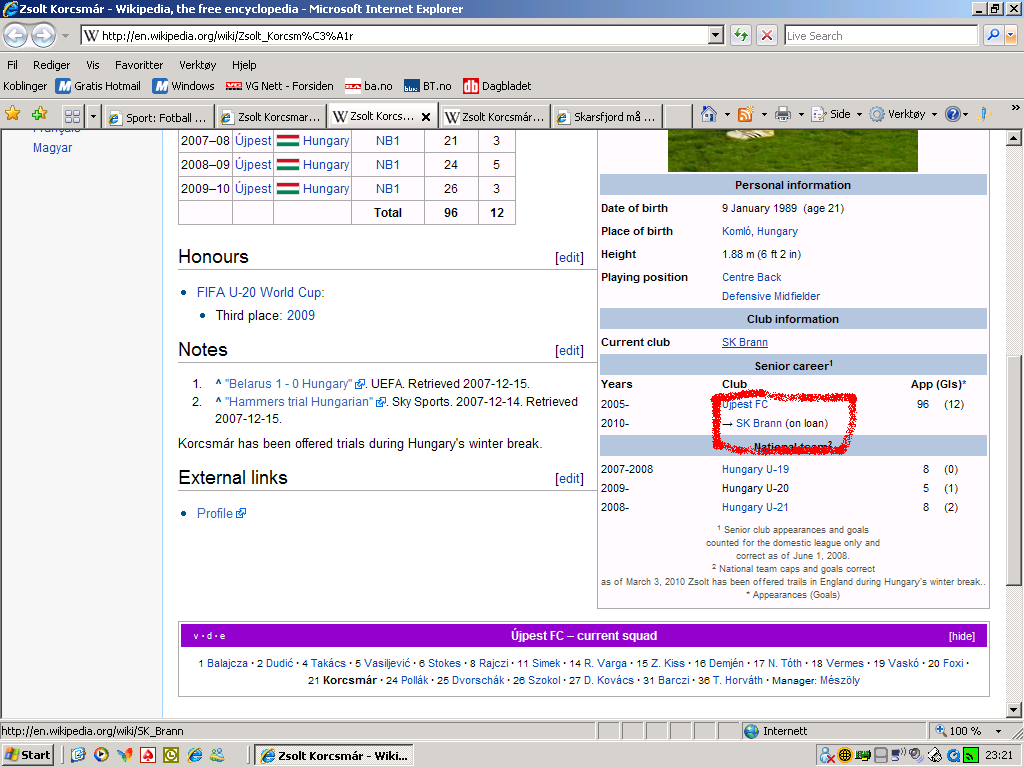Click the system tray clock 23:21
1024x768 pixels.
point(999,755)
